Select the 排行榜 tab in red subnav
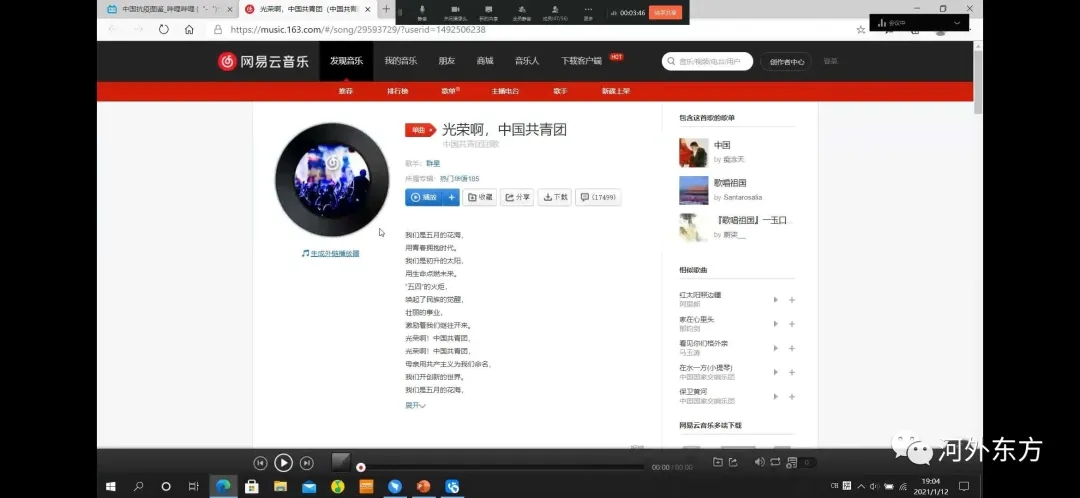The width and height of the screenshot is (1080, 498). coord(398,91)
